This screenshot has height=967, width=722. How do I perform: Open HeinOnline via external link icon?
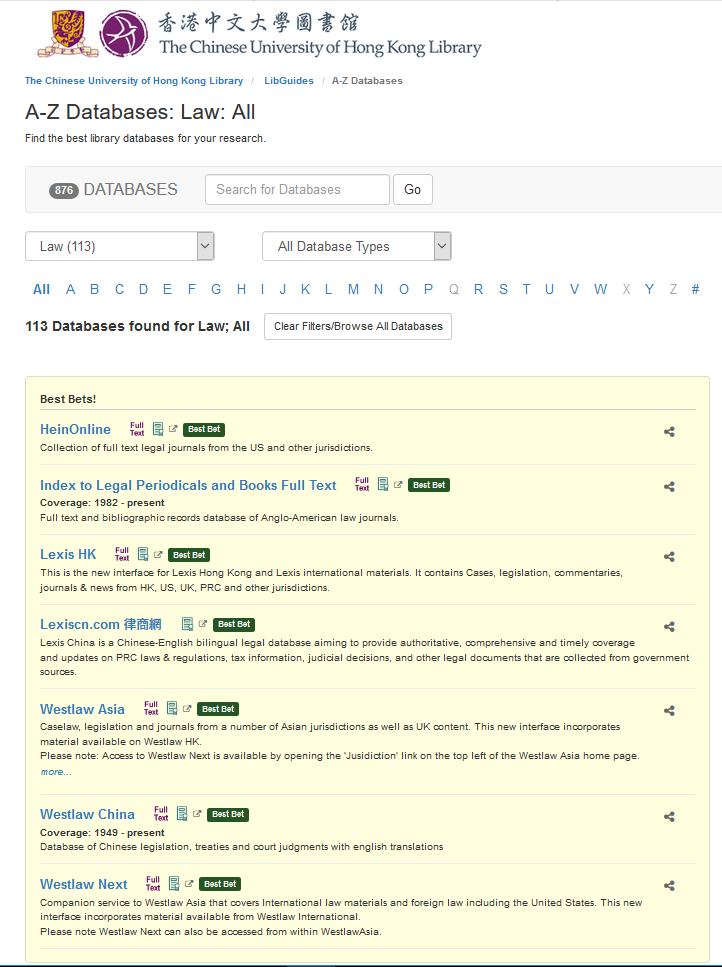173,429
